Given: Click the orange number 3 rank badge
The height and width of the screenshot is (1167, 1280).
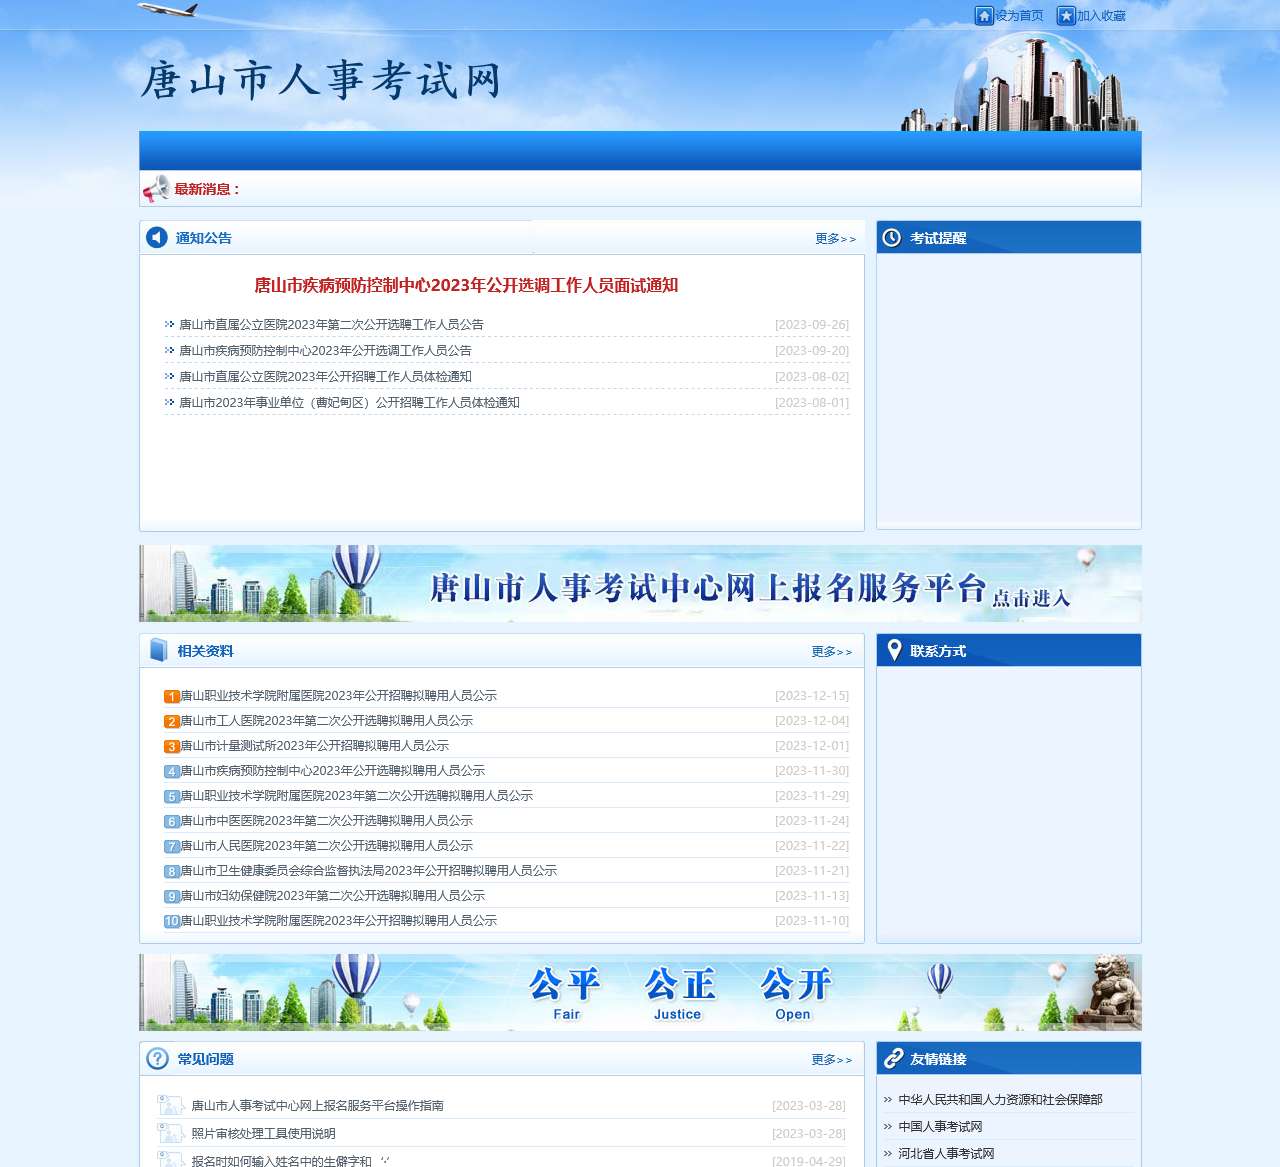Looking at the screenshot, I should pyautogui.click(x=172, y=746).
